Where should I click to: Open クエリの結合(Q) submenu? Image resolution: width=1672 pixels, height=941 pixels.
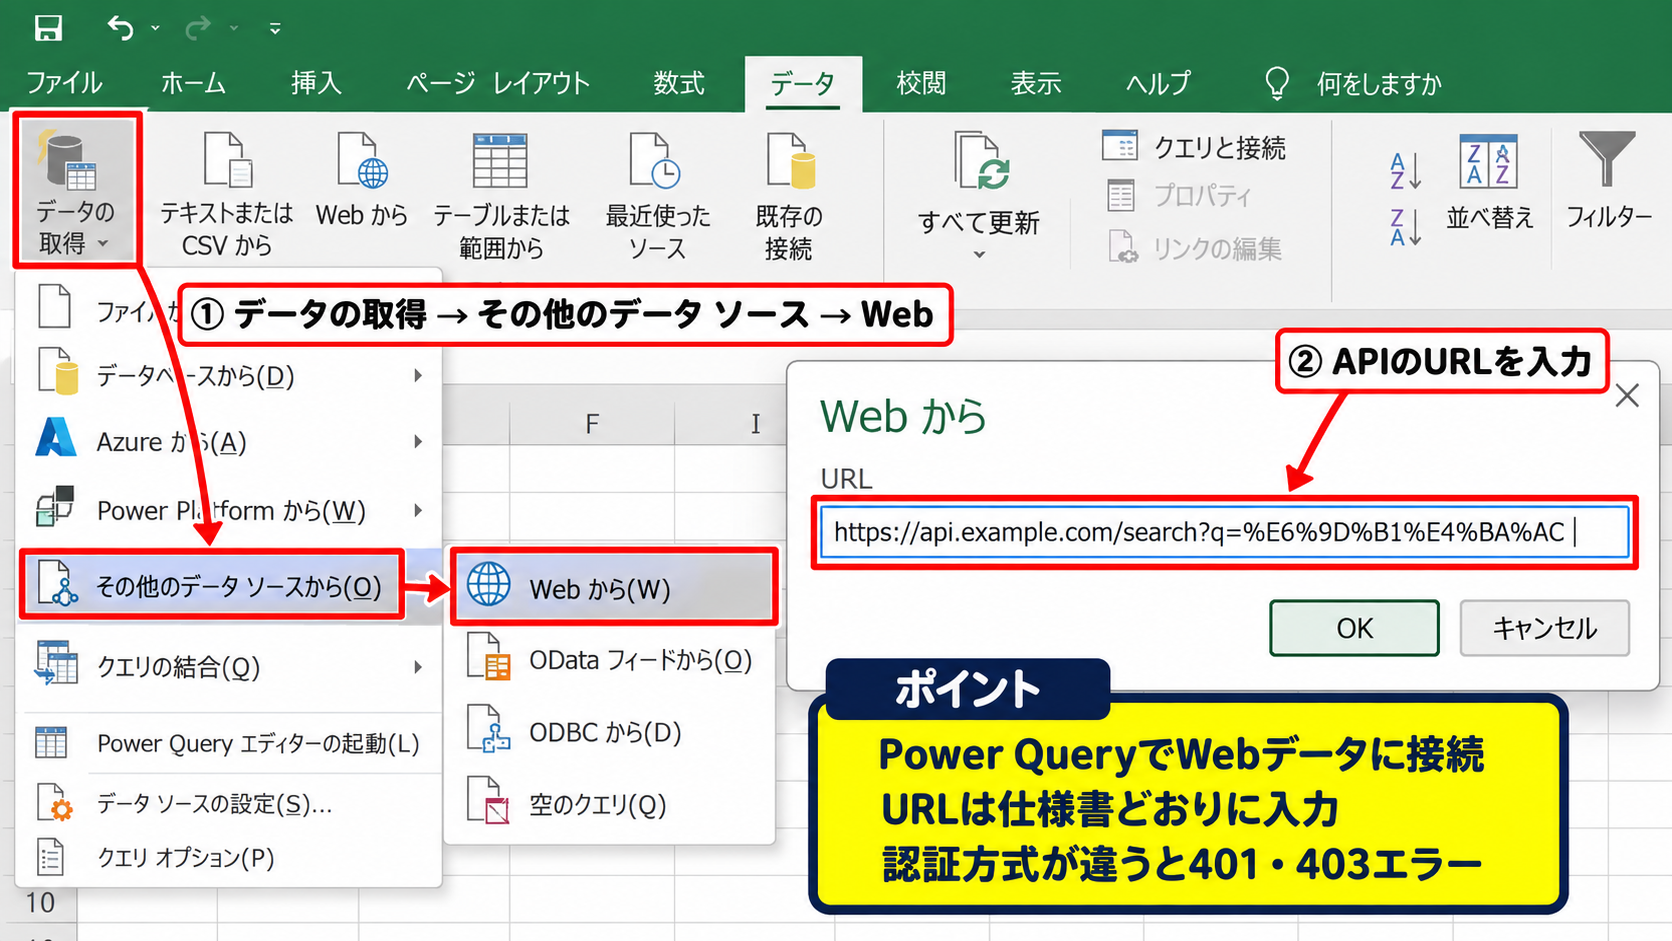click(228, 666)
